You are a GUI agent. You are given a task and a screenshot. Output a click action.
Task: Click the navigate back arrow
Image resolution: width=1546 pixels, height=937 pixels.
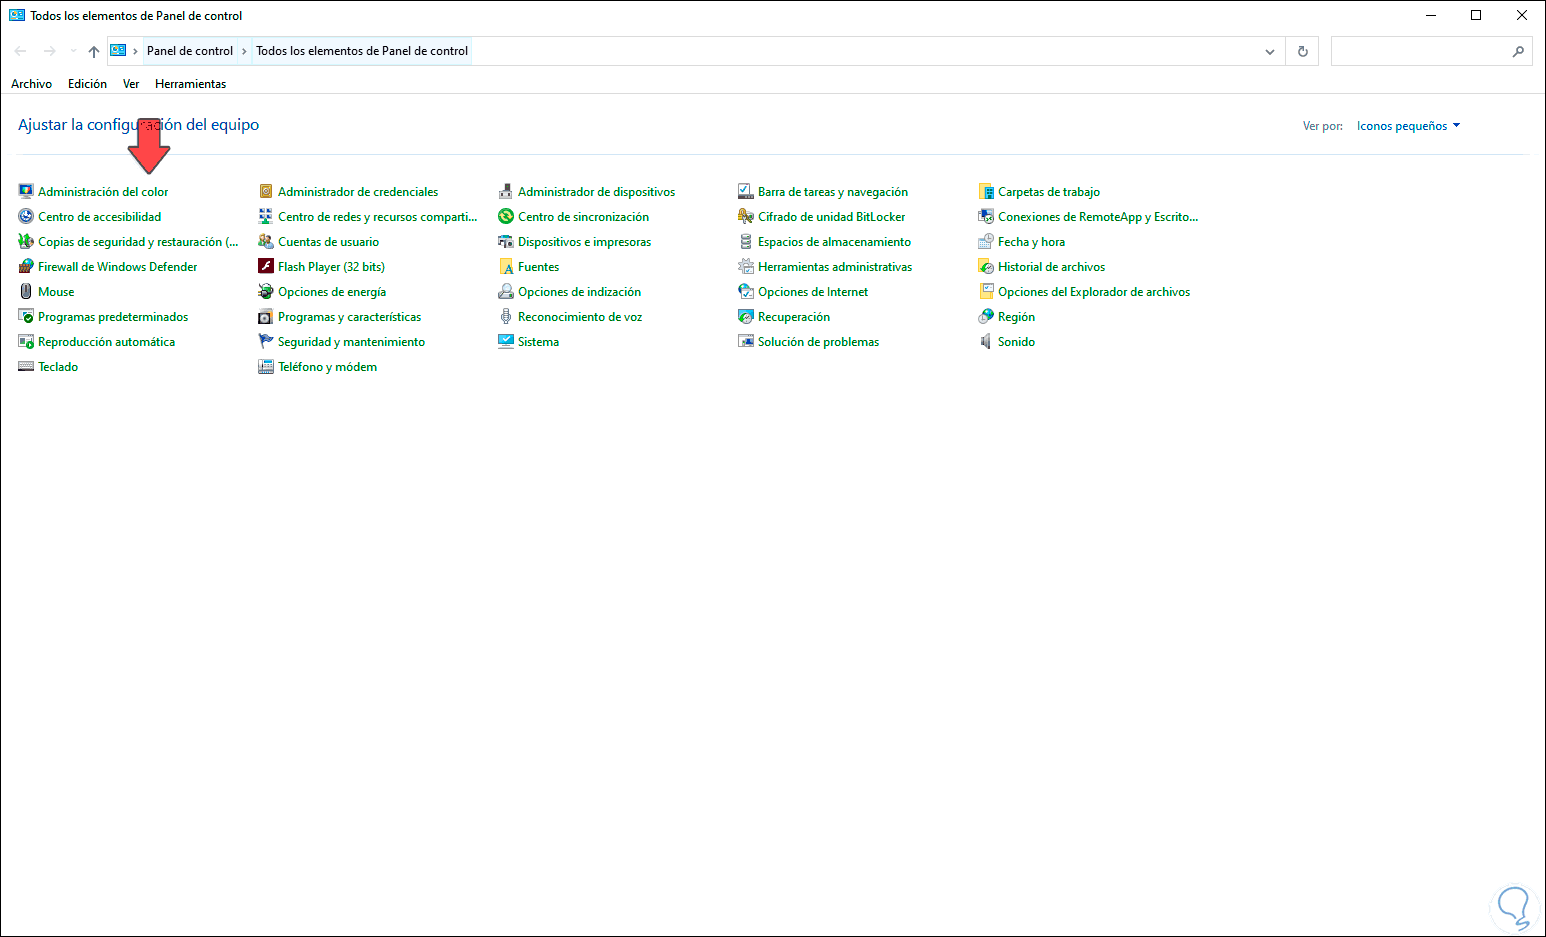[20, 51]
